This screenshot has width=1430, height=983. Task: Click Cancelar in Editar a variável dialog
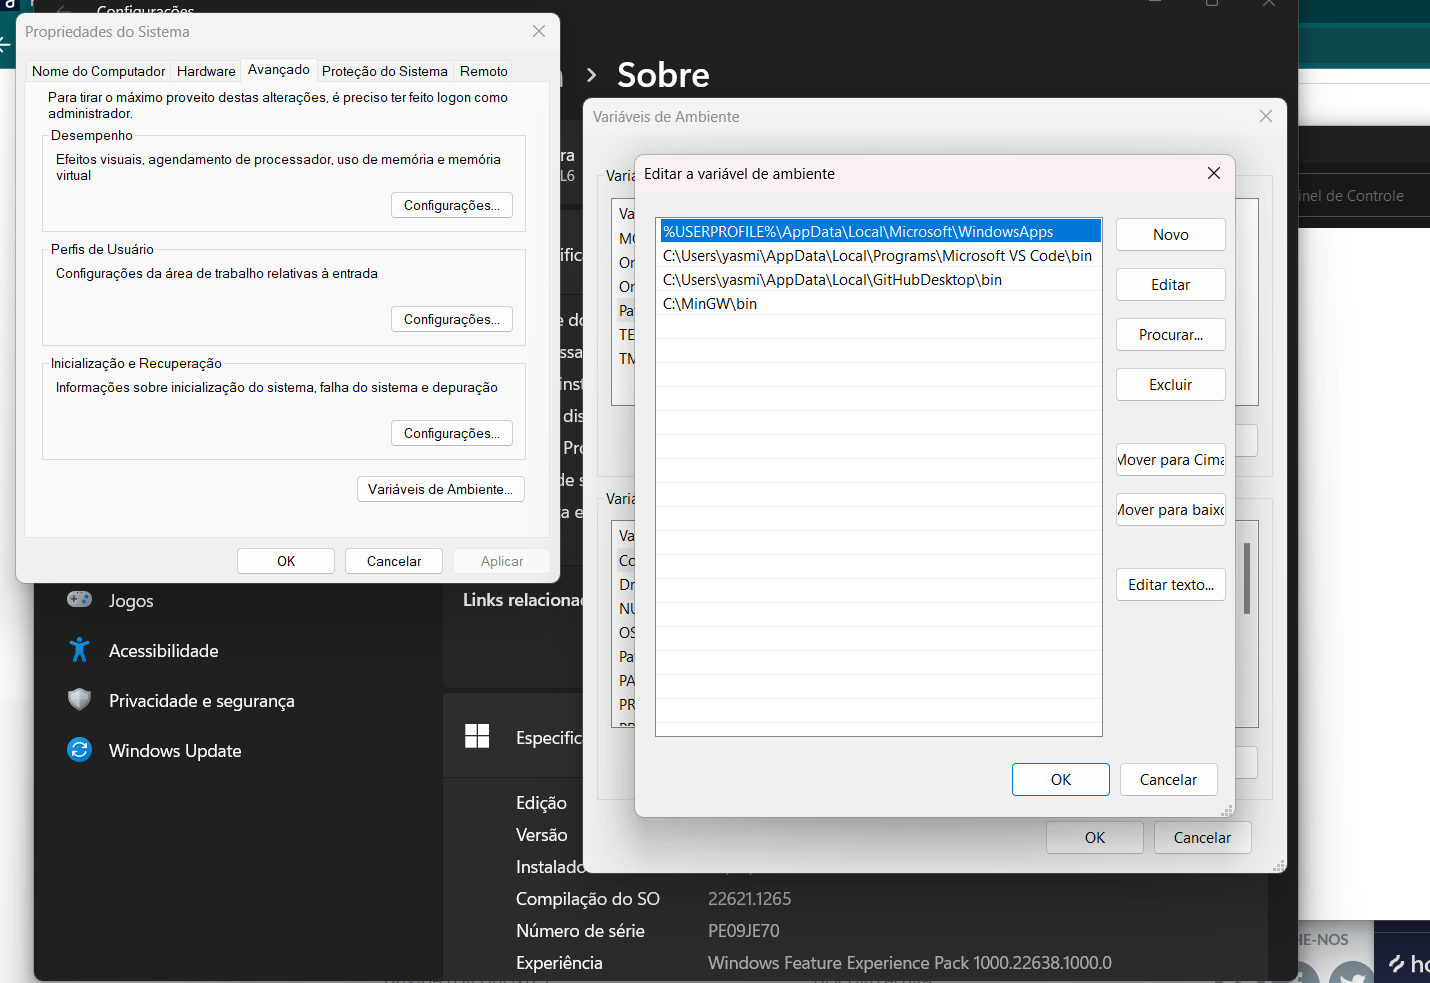pyautogui.click(x=1169, y=780)
